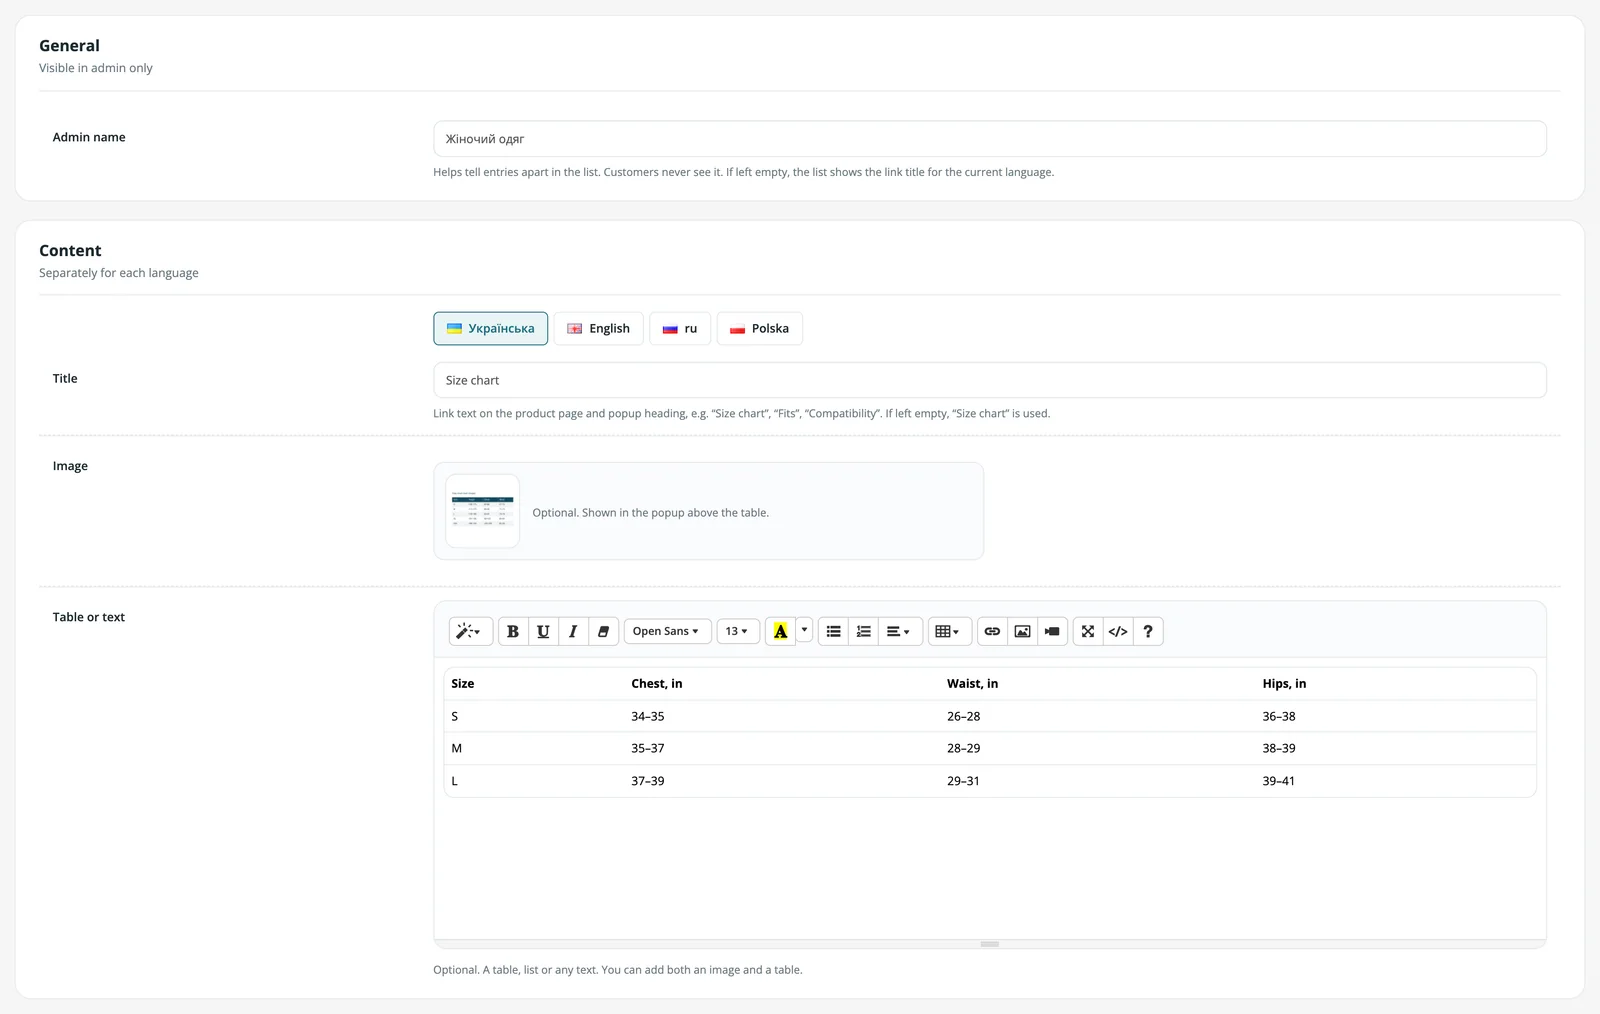Click the 'Hips, in' header cell
The height and width of the screenshot is (1014, 1600).
pyautogui.click(x=1396, y=684)
